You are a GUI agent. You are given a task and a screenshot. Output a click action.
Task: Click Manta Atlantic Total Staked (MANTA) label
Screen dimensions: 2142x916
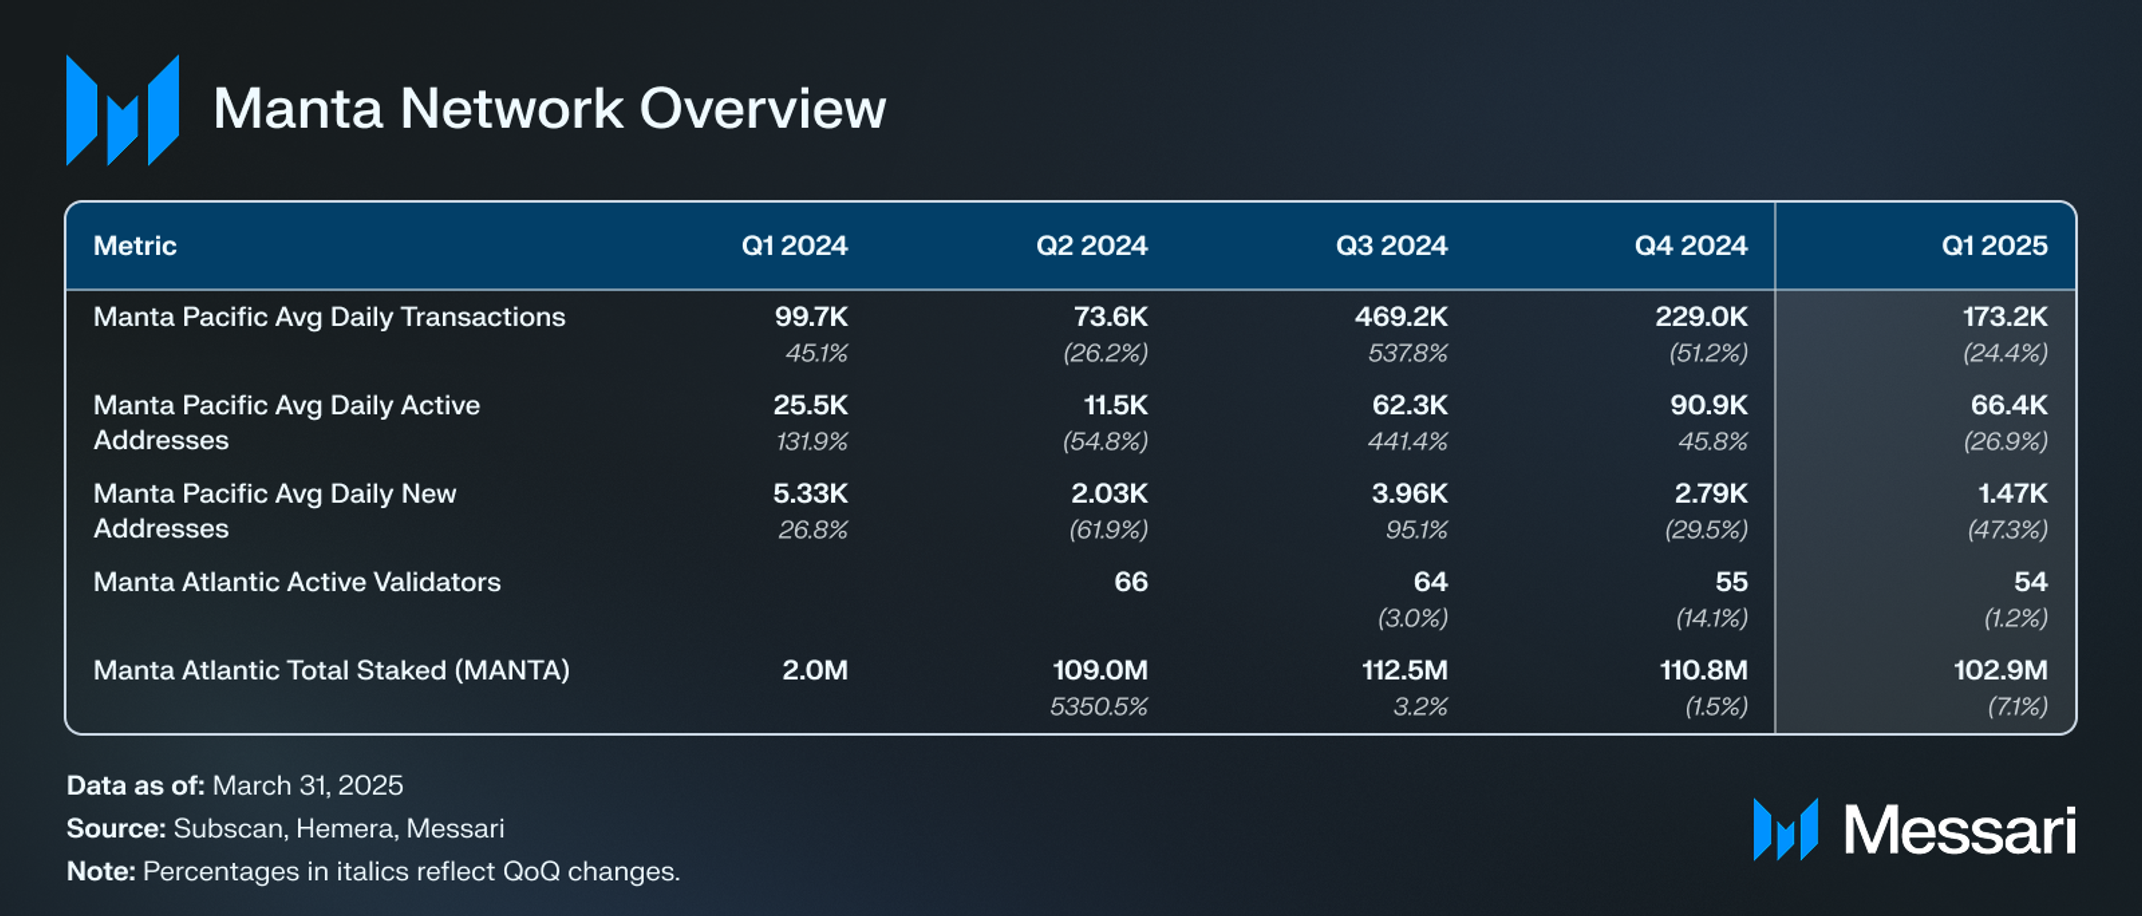331,671
